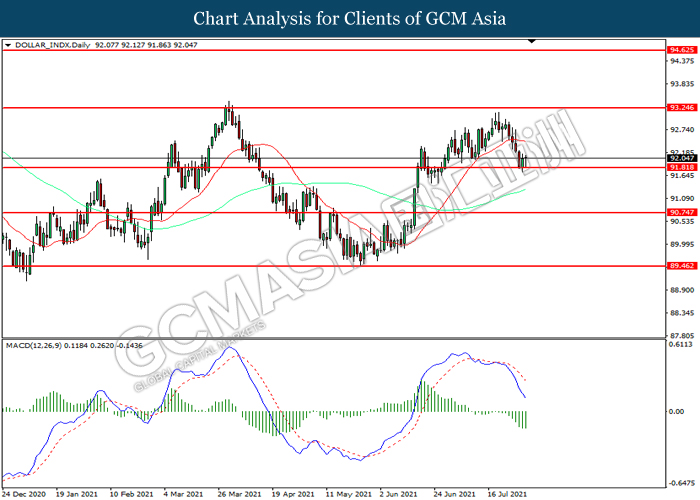Click the 2 Jun 2021 date label
700x500 pixels.
(x=399, y=494)
